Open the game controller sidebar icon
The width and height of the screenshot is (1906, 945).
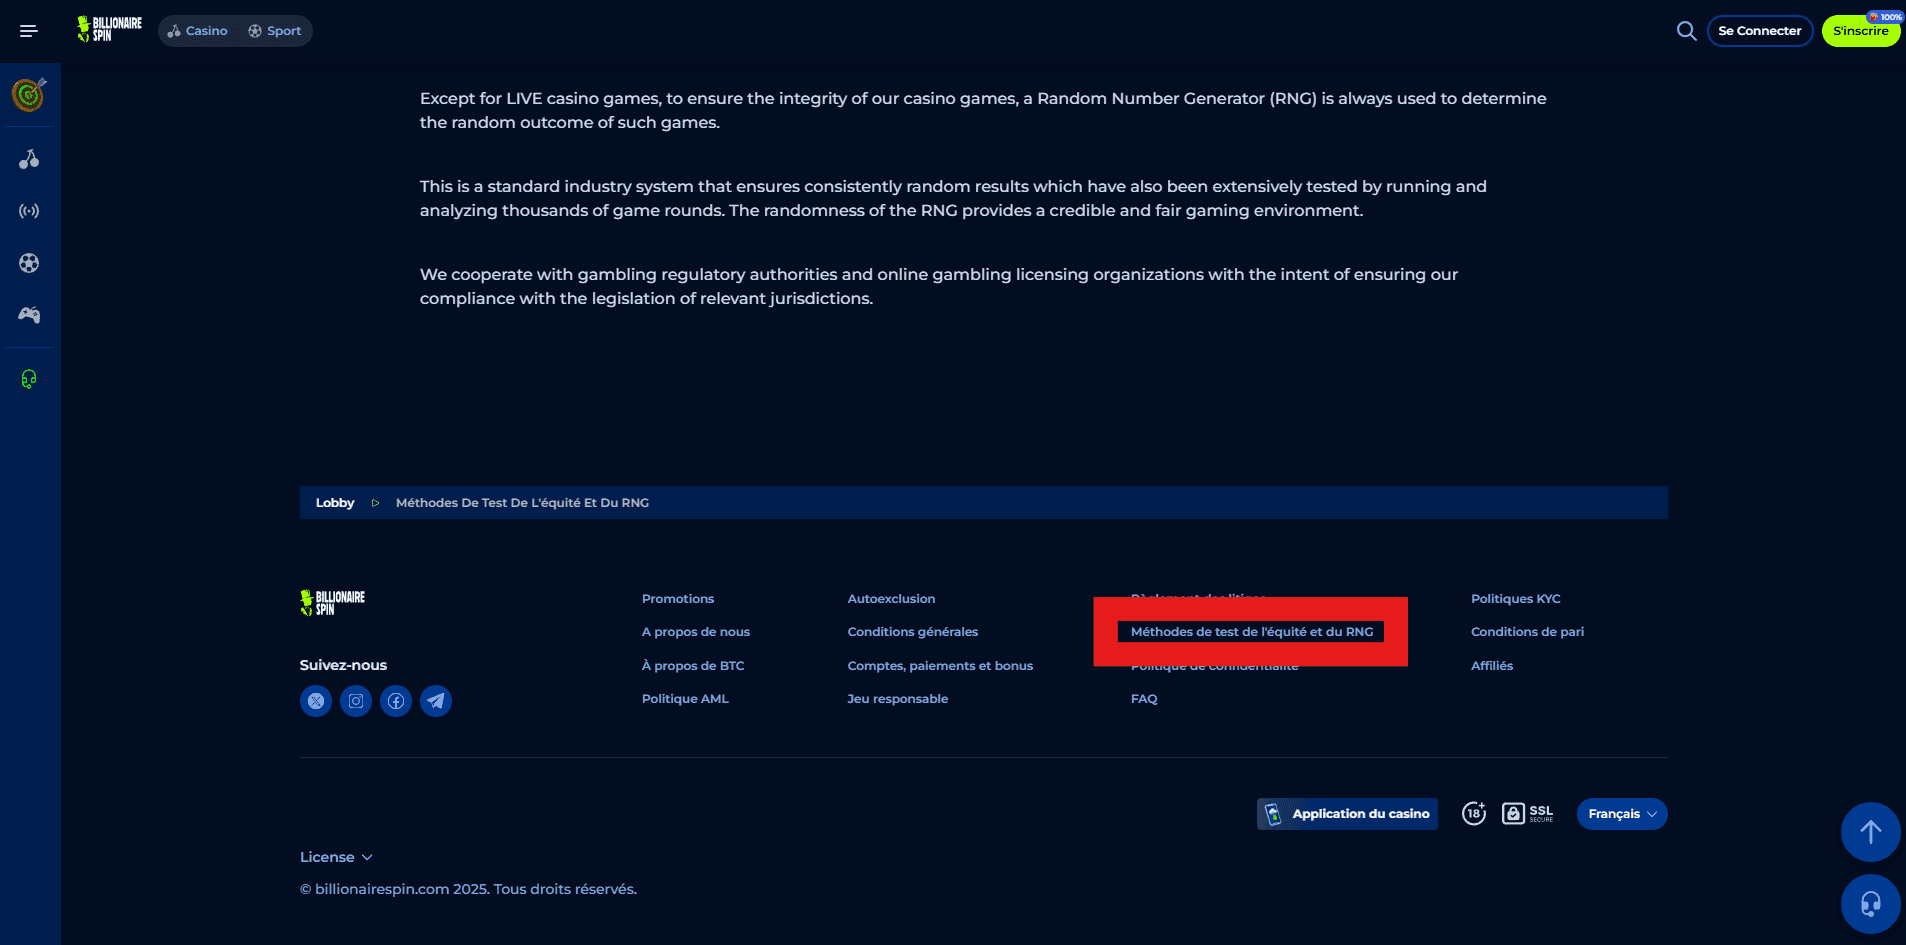(29, 315)
